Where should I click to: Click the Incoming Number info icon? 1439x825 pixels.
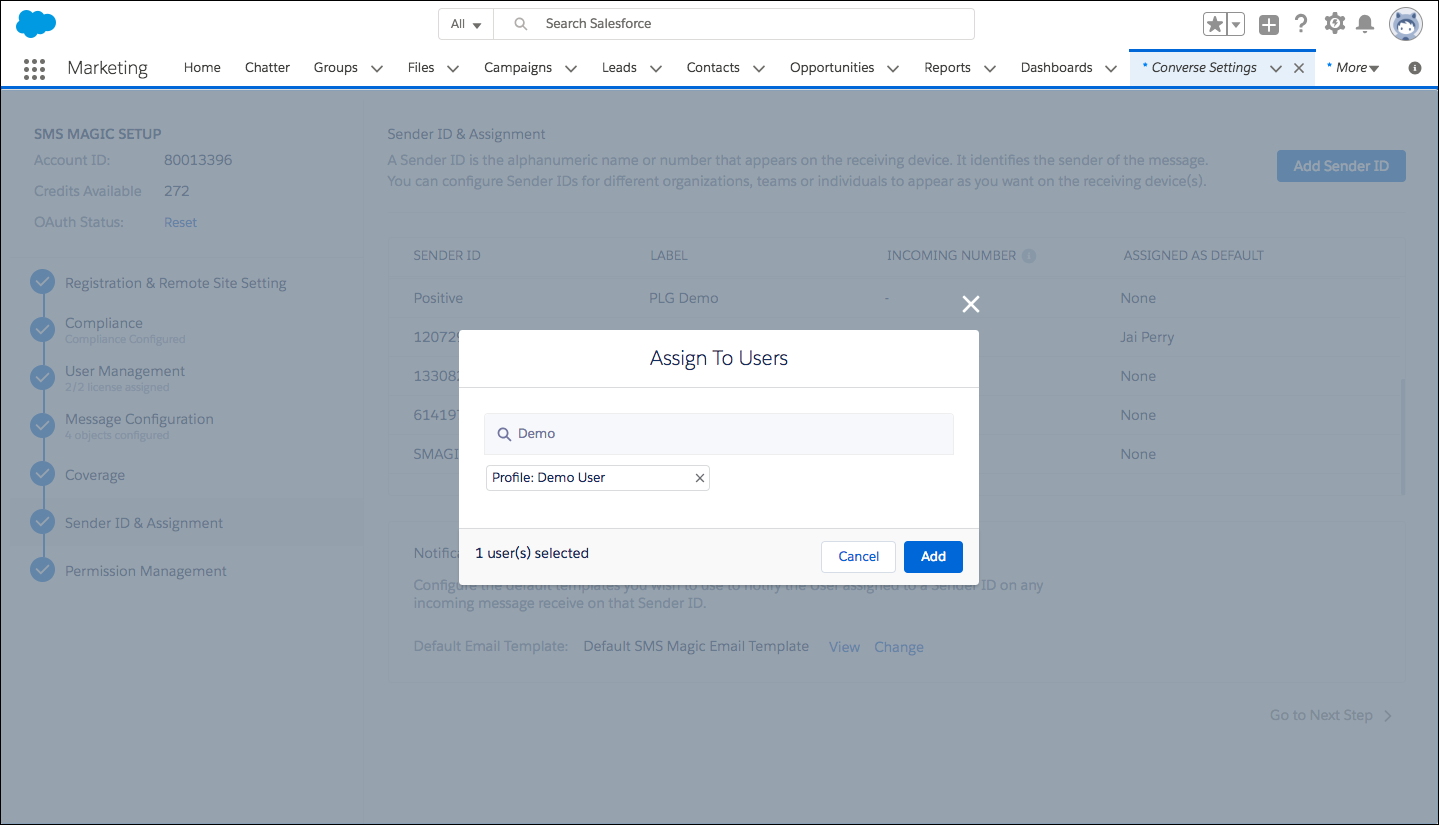[x=1030, y=256]
